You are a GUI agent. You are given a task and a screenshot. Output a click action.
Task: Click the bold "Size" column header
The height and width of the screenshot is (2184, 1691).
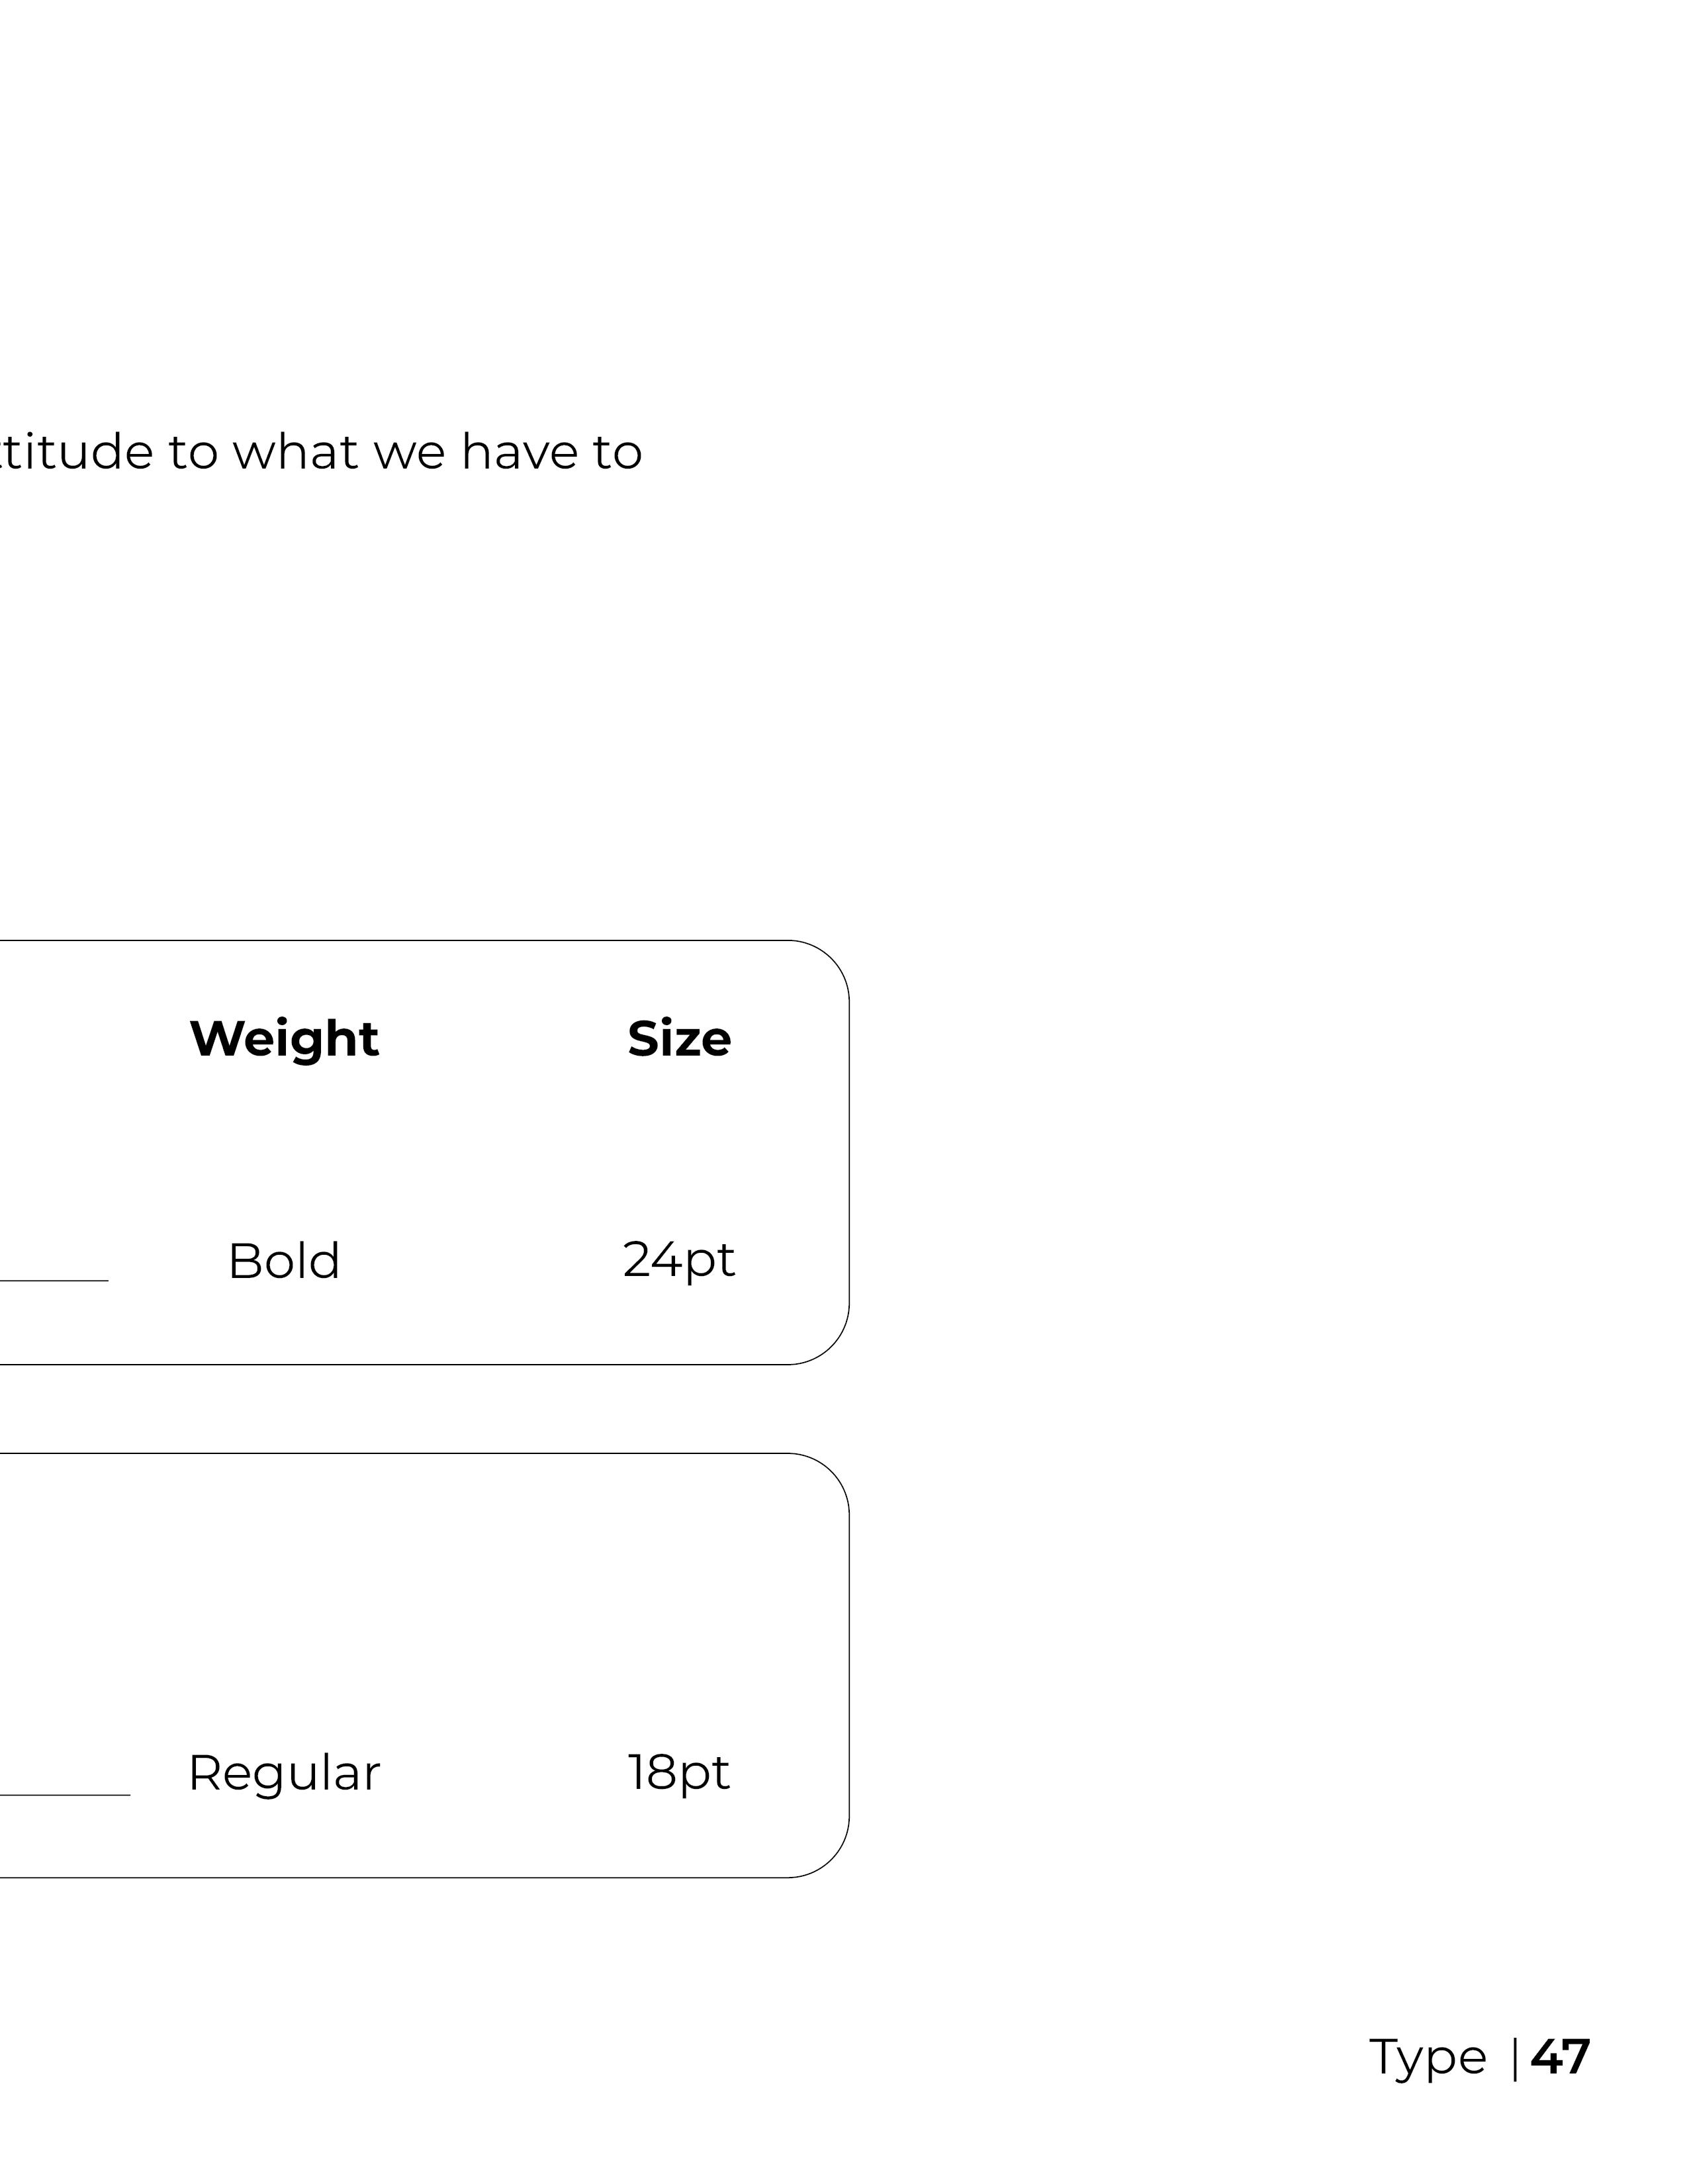click(679, 1039)
